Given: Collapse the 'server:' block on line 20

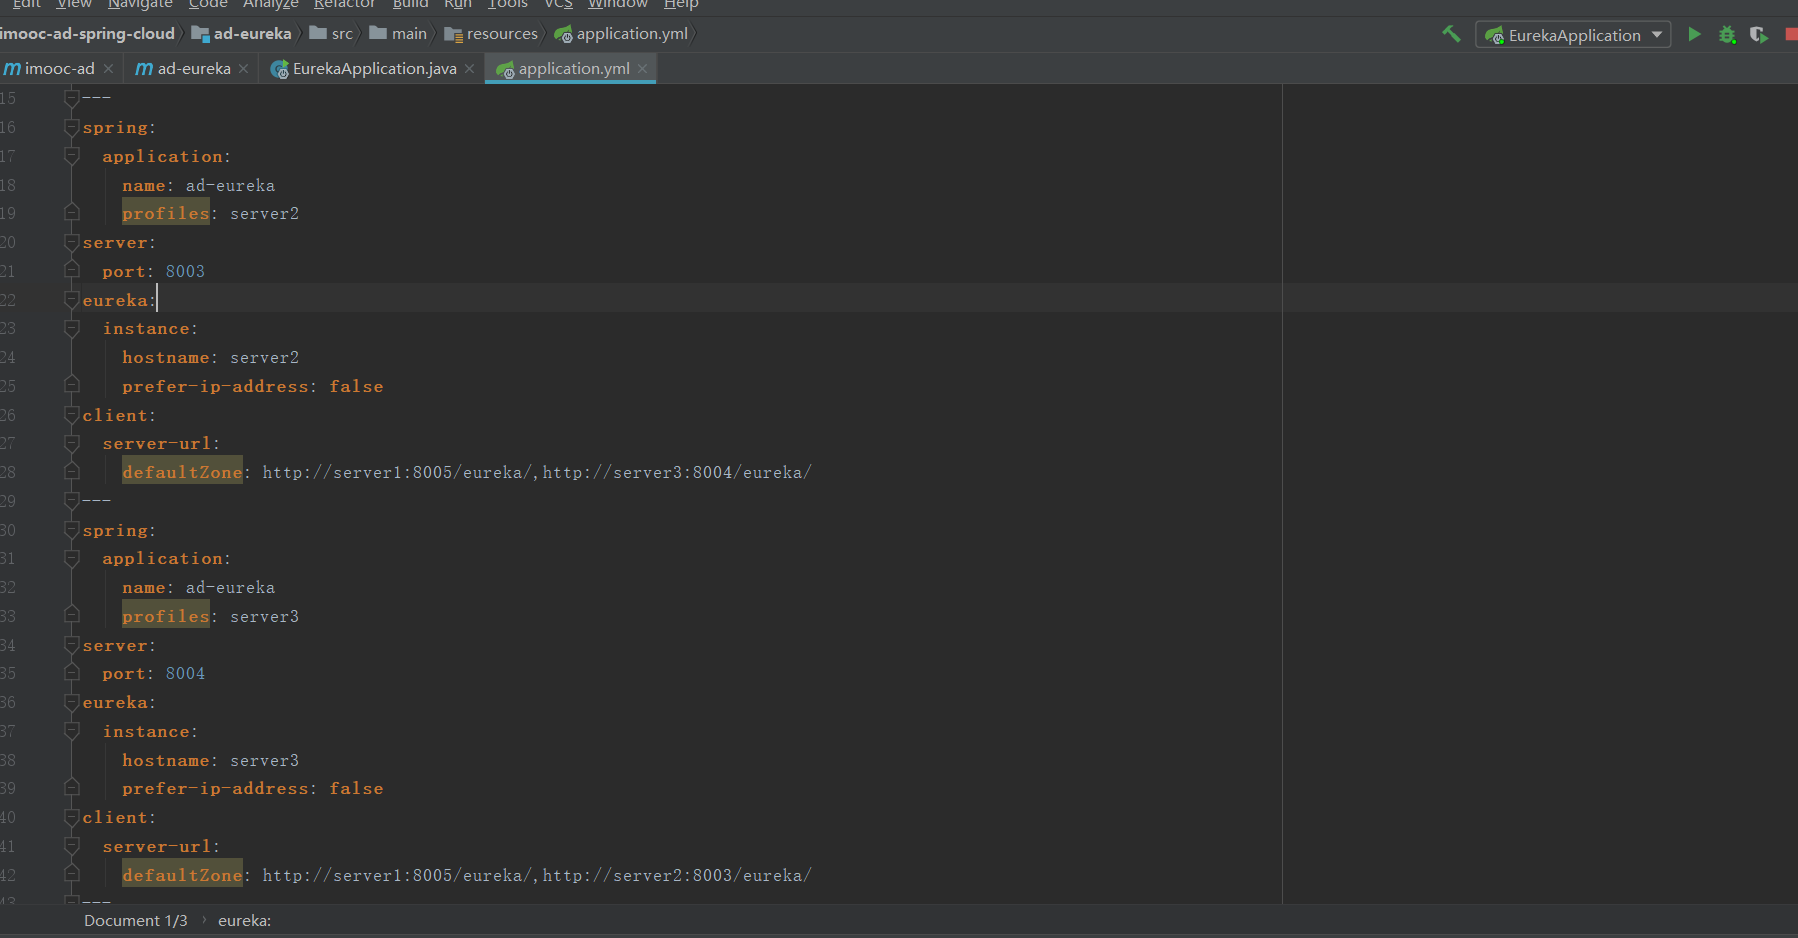Looking at the screenshot, I should point(72,243).
